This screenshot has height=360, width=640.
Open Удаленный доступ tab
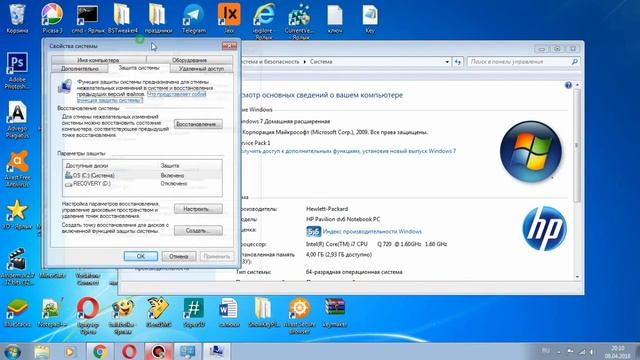(201, 69)
